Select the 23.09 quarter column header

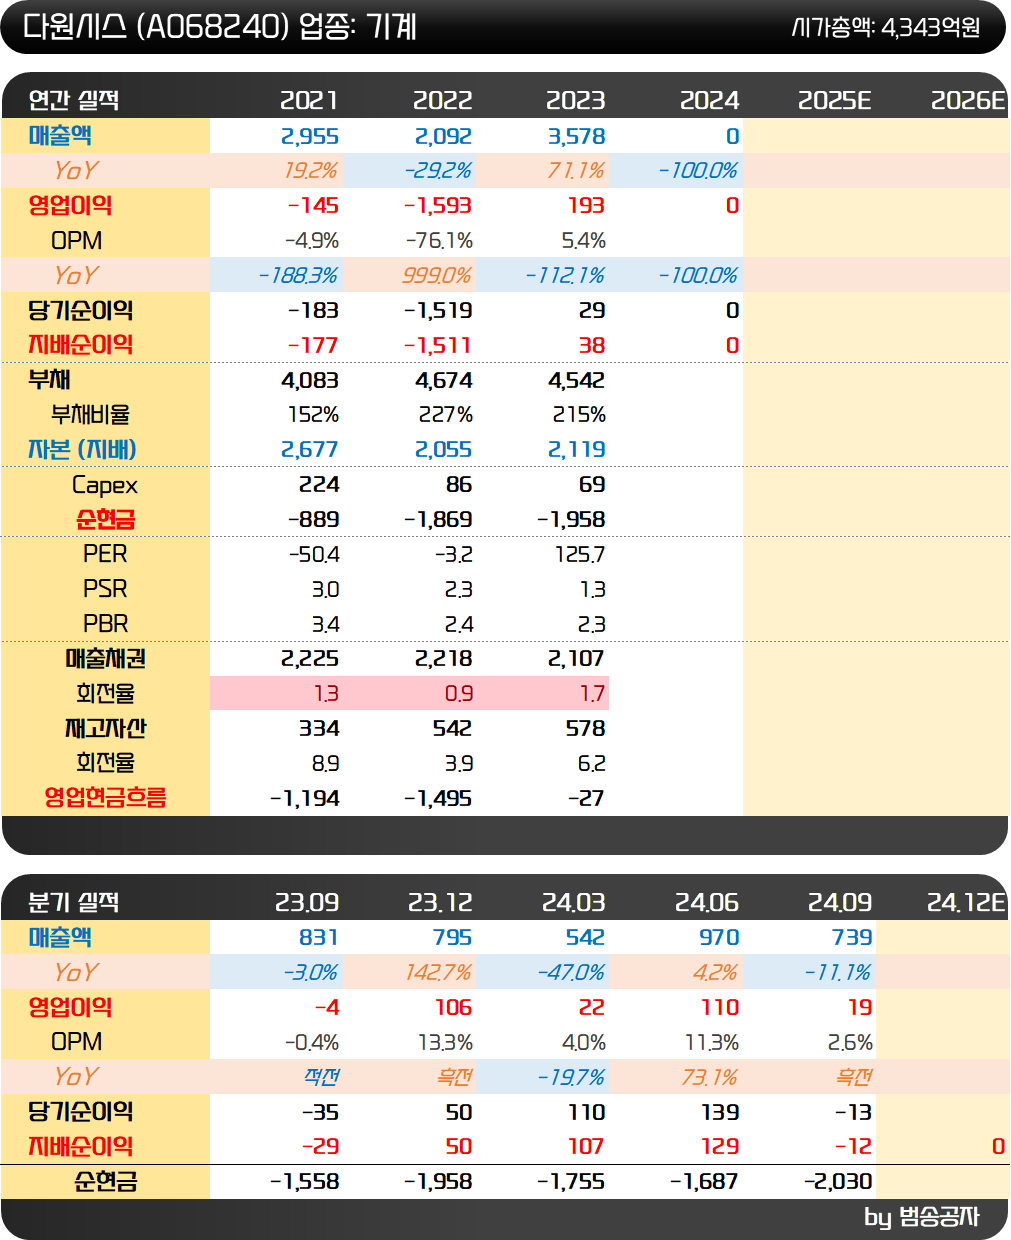coord(307,902)
